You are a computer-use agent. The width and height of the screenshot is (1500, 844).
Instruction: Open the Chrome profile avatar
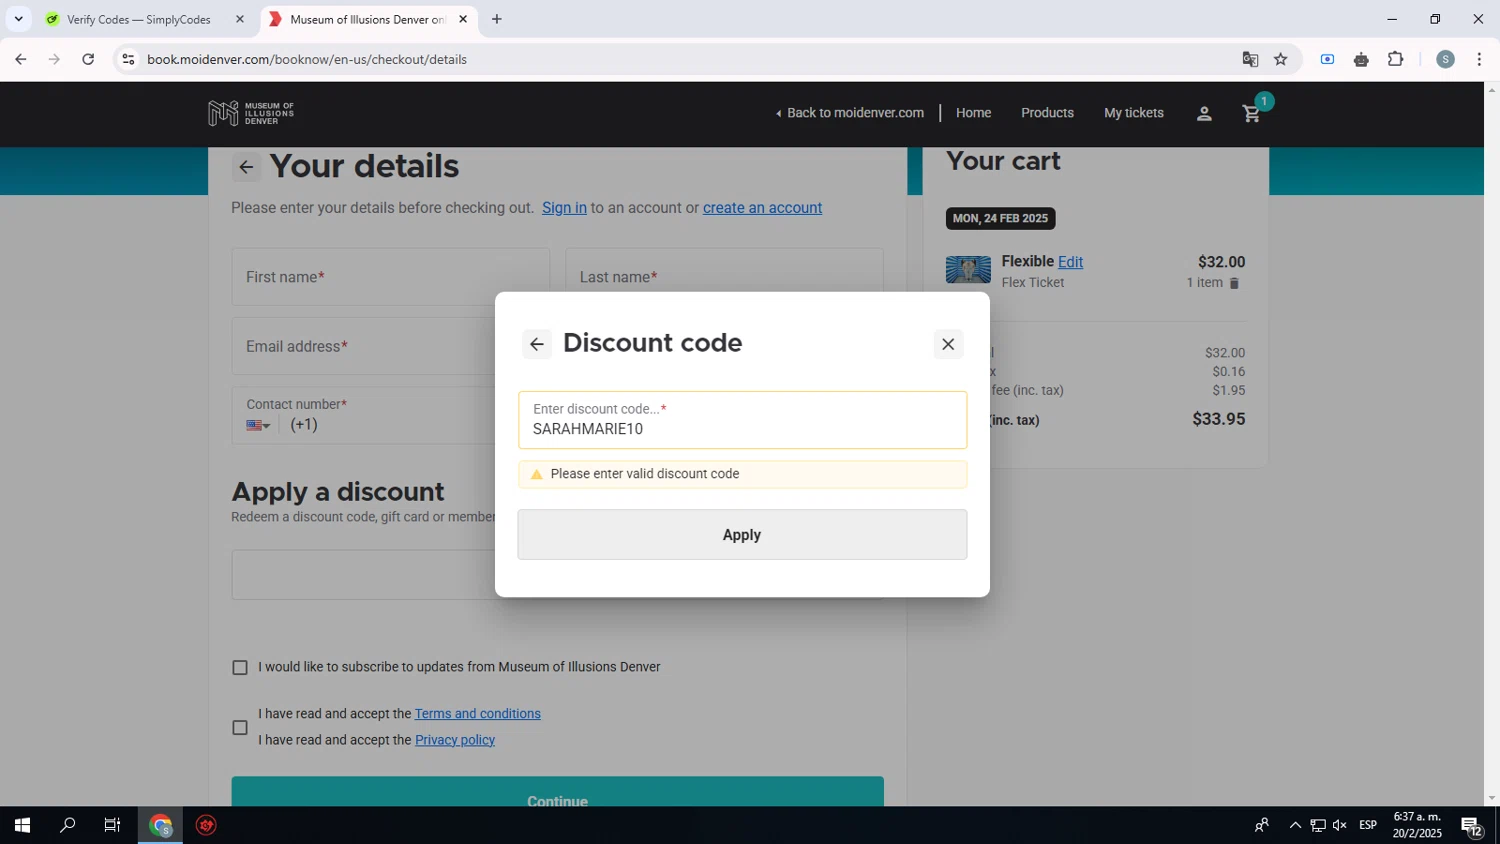click(x=1445, y=59)
